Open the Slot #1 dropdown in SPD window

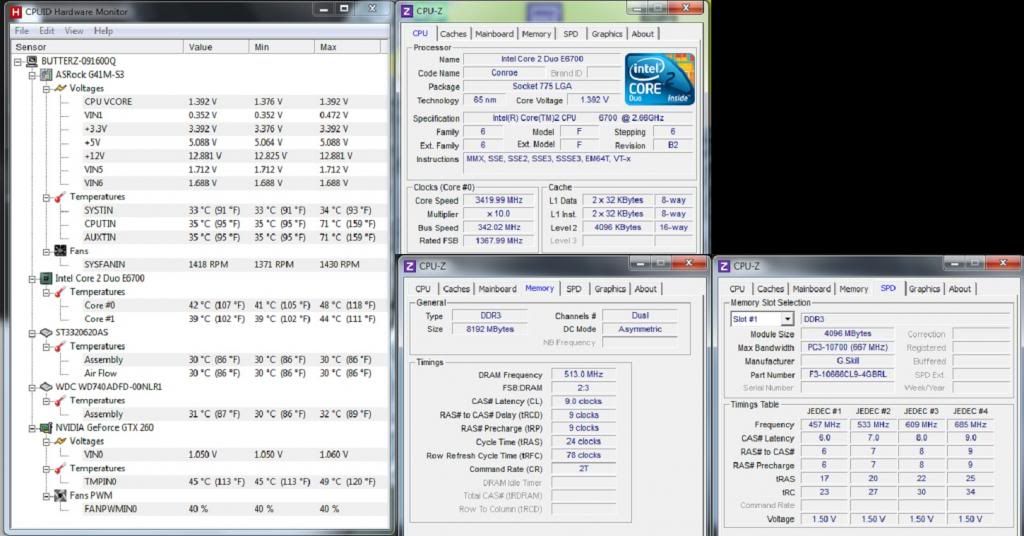[x=787, y=319]
